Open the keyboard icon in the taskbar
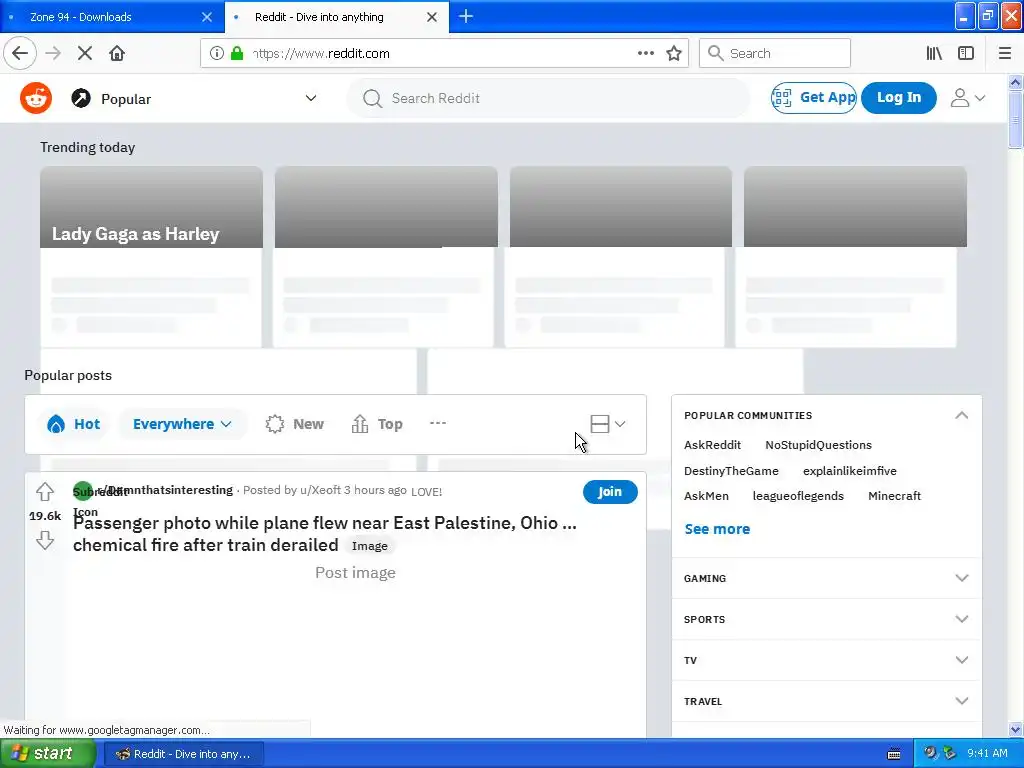The height and width of the screenshot is (768, 1024). point(894,754)
